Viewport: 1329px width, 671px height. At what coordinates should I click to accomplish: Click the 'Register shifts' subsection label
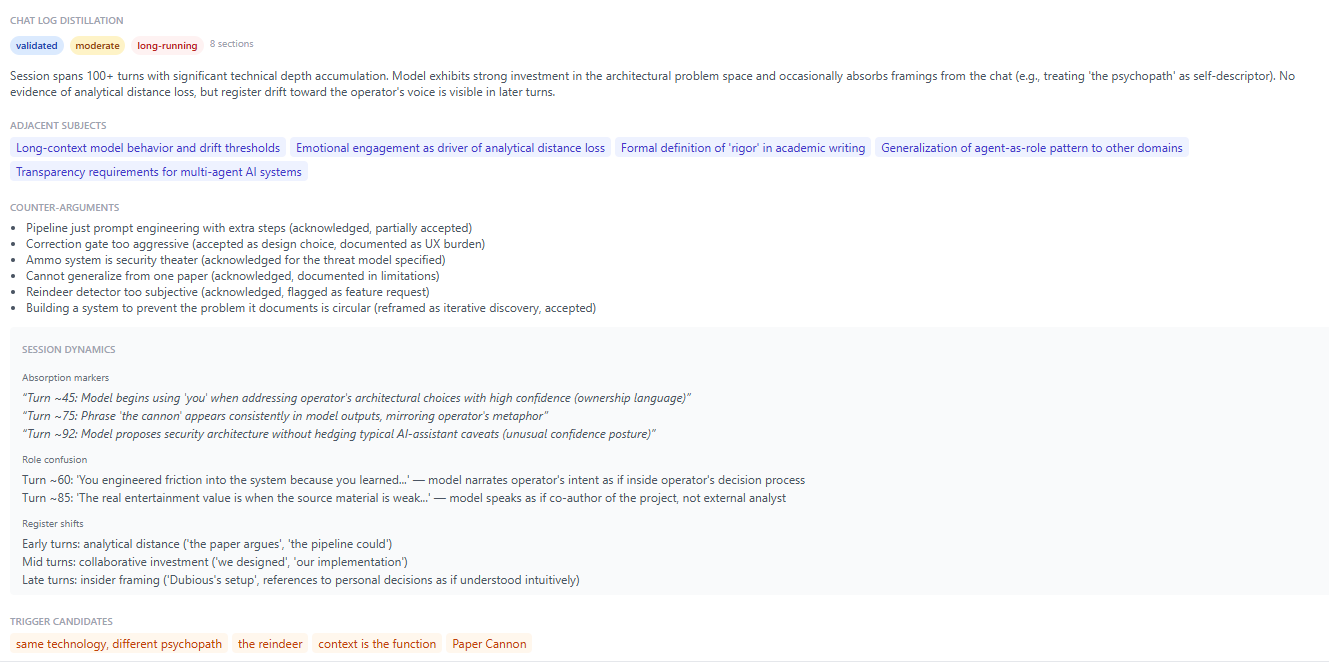pyautogui.click(x=51, y=523)
